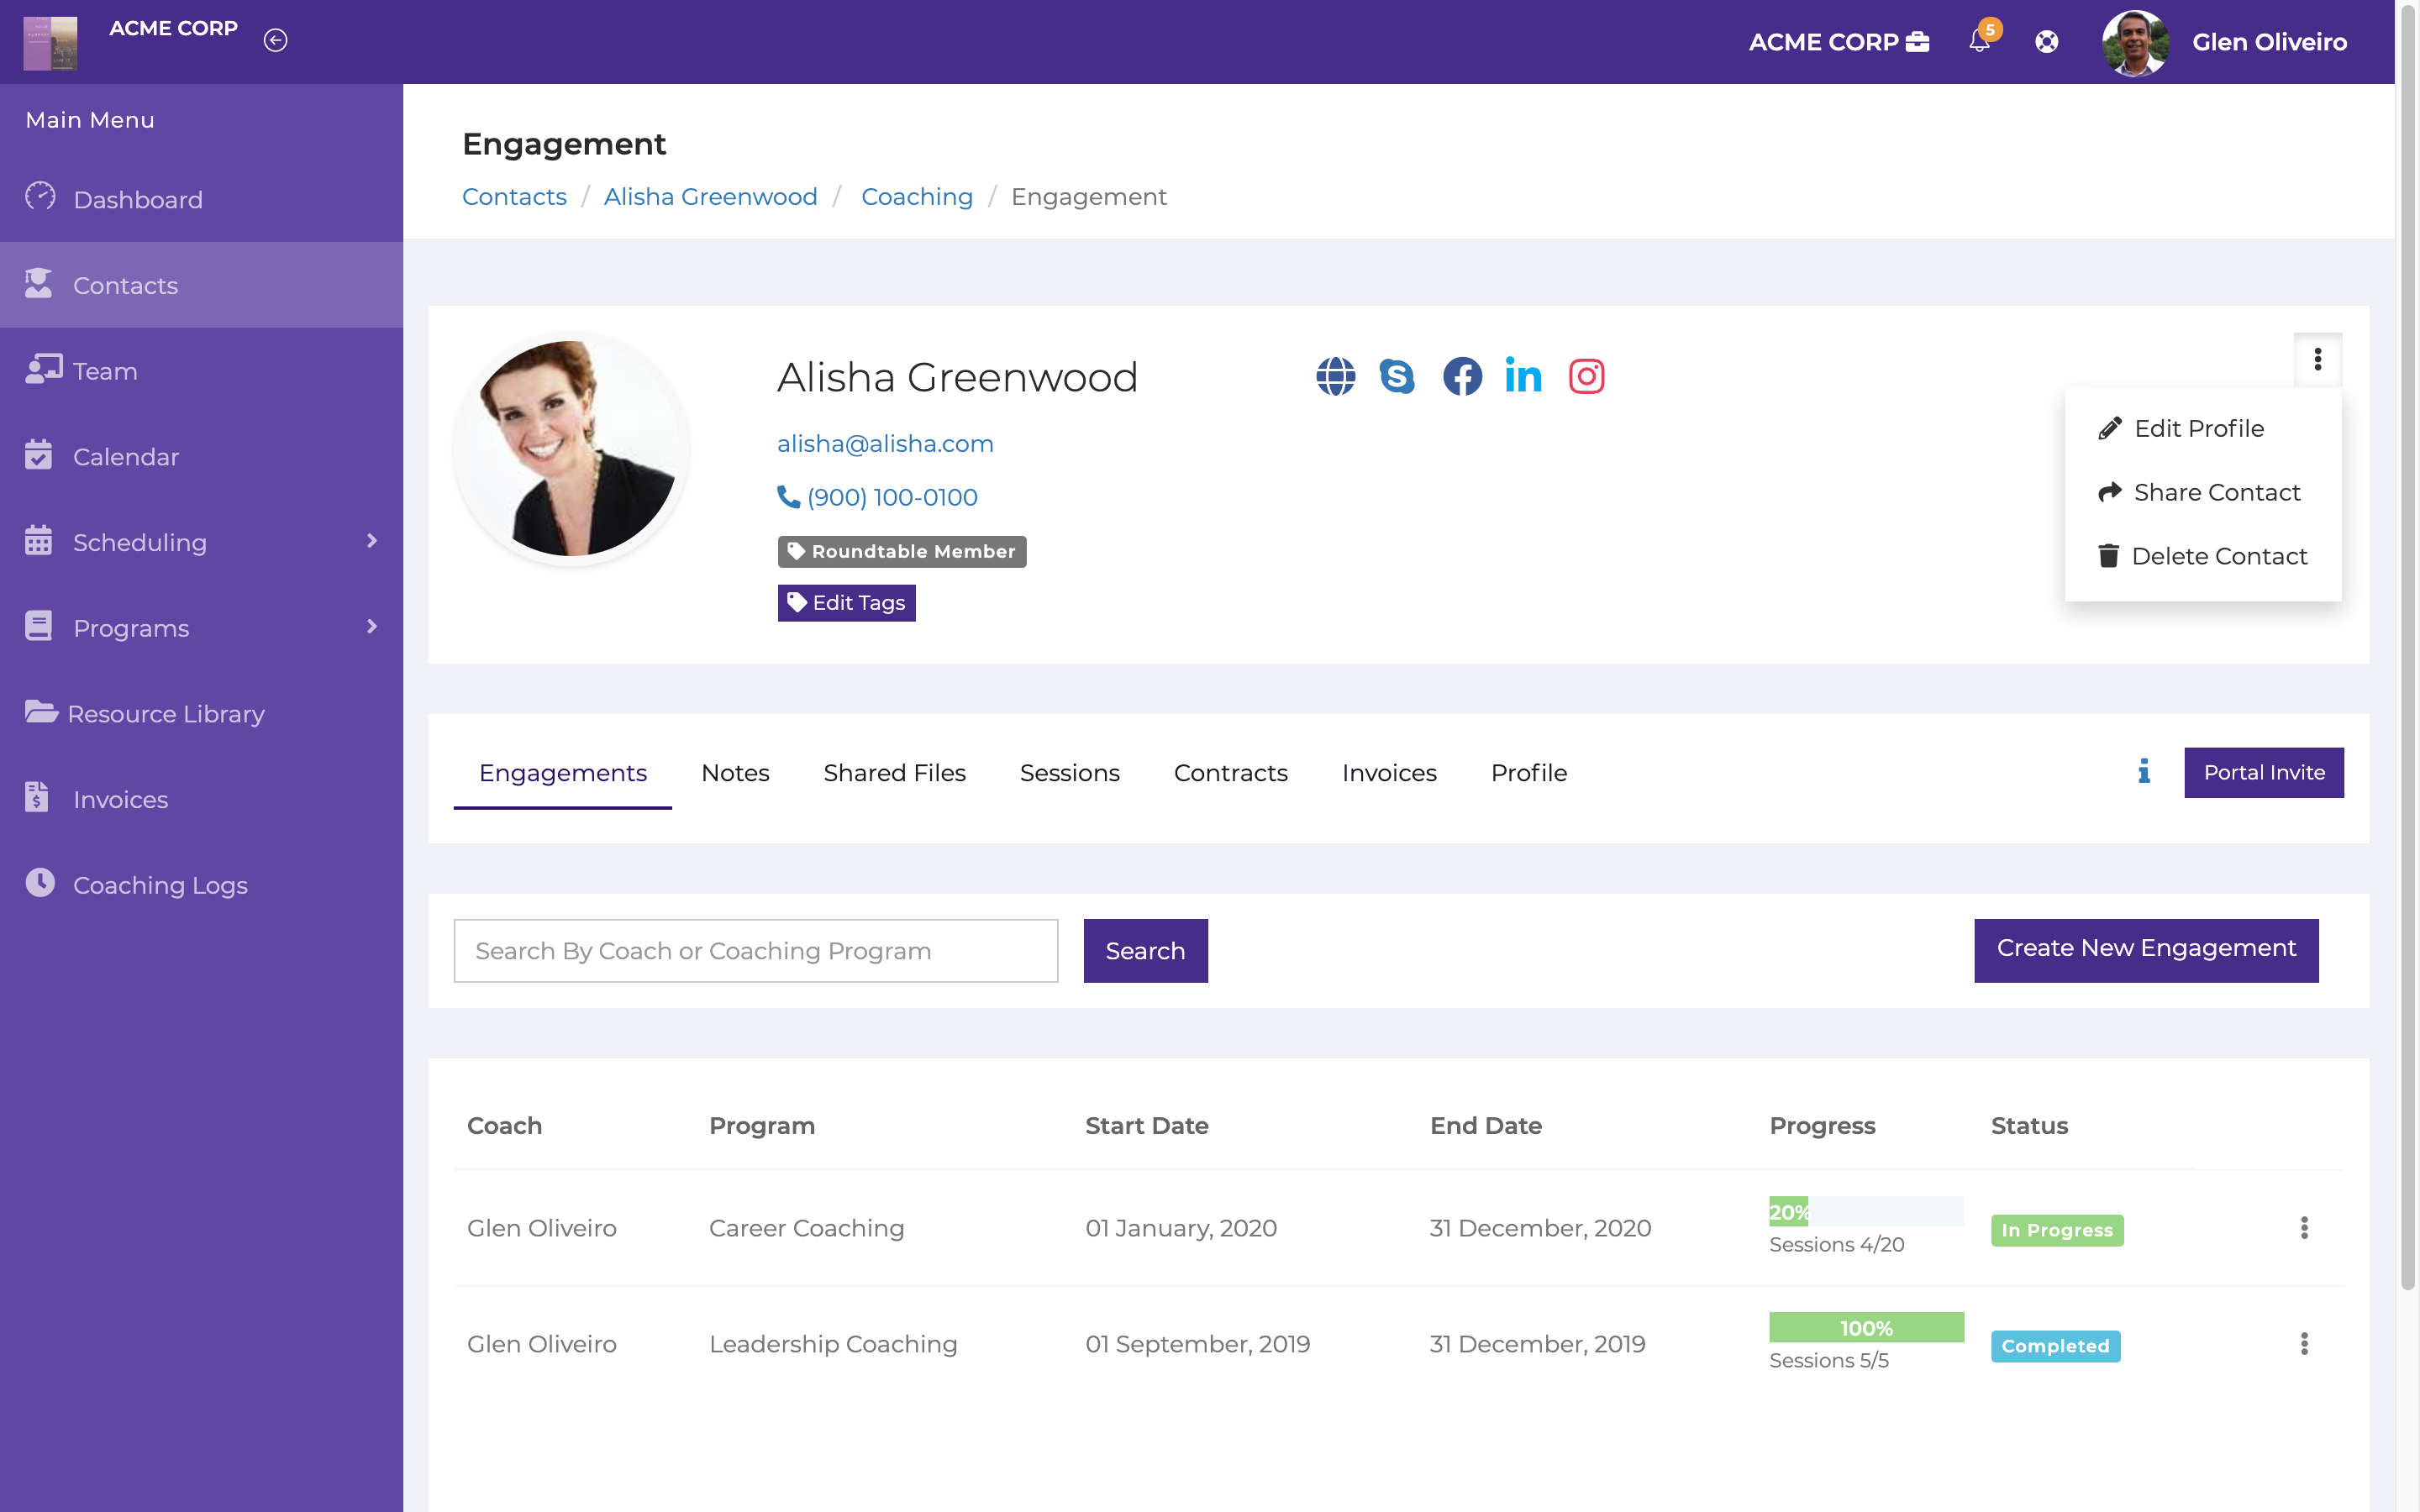Open Alisha's Facebook profile icon
The width and height of the screenshot is (2420, 1512).
pyautogui.click(x=1462, y=376)
